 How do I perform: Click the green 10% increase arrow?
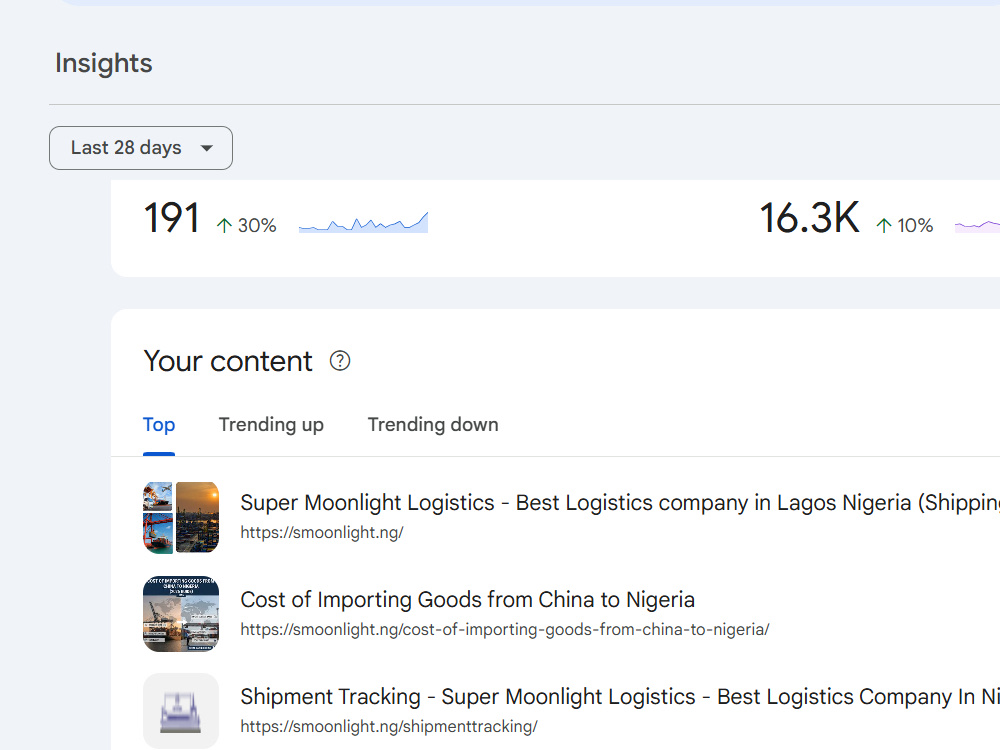click(884, 225)
